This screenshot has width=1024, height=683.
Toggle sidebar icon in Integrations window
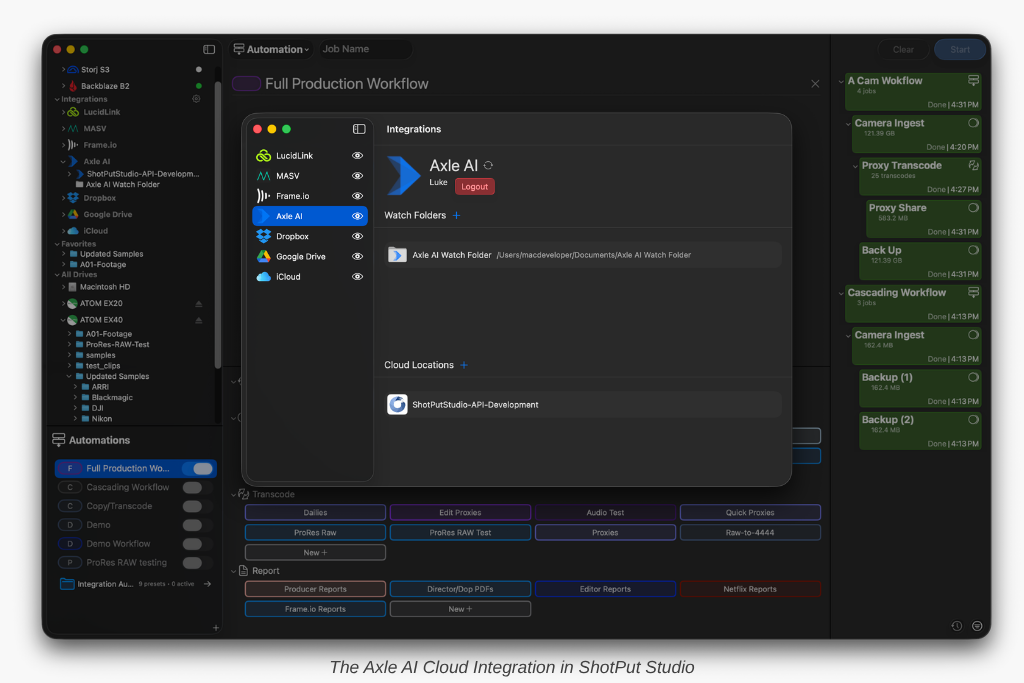(x=359, y=129)
